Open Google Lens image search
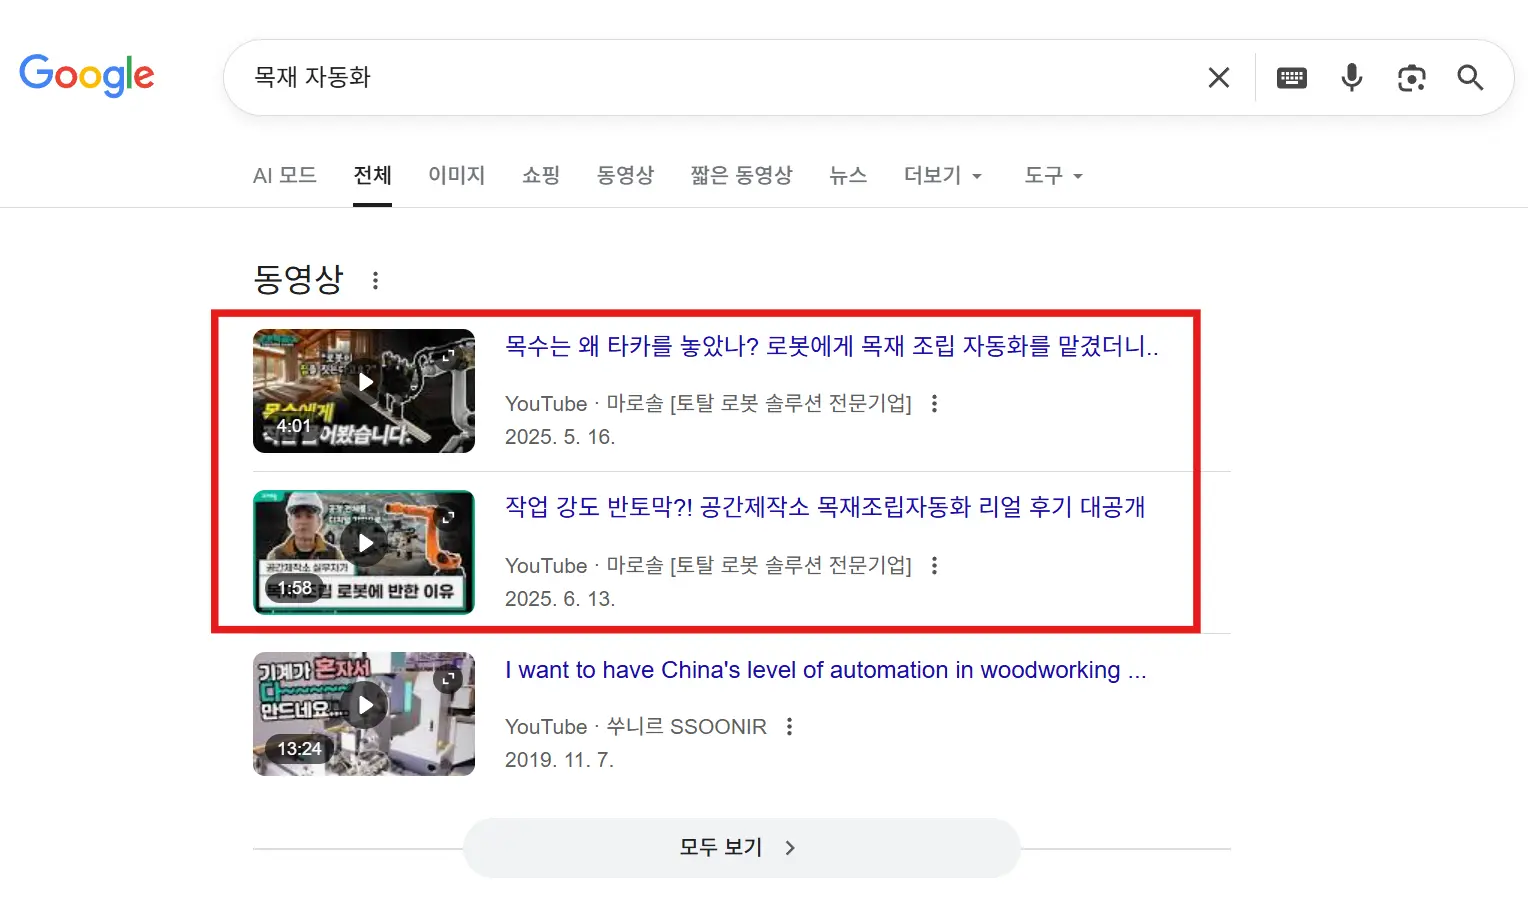 click(x=1411, y=78)
